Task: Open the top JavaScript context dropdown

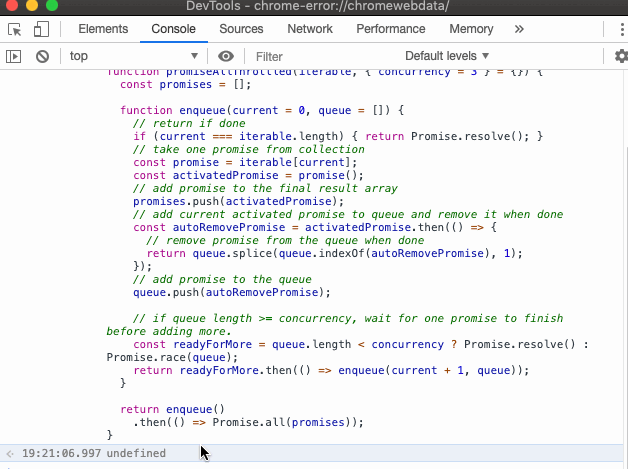Action: [x=133, y=56]
